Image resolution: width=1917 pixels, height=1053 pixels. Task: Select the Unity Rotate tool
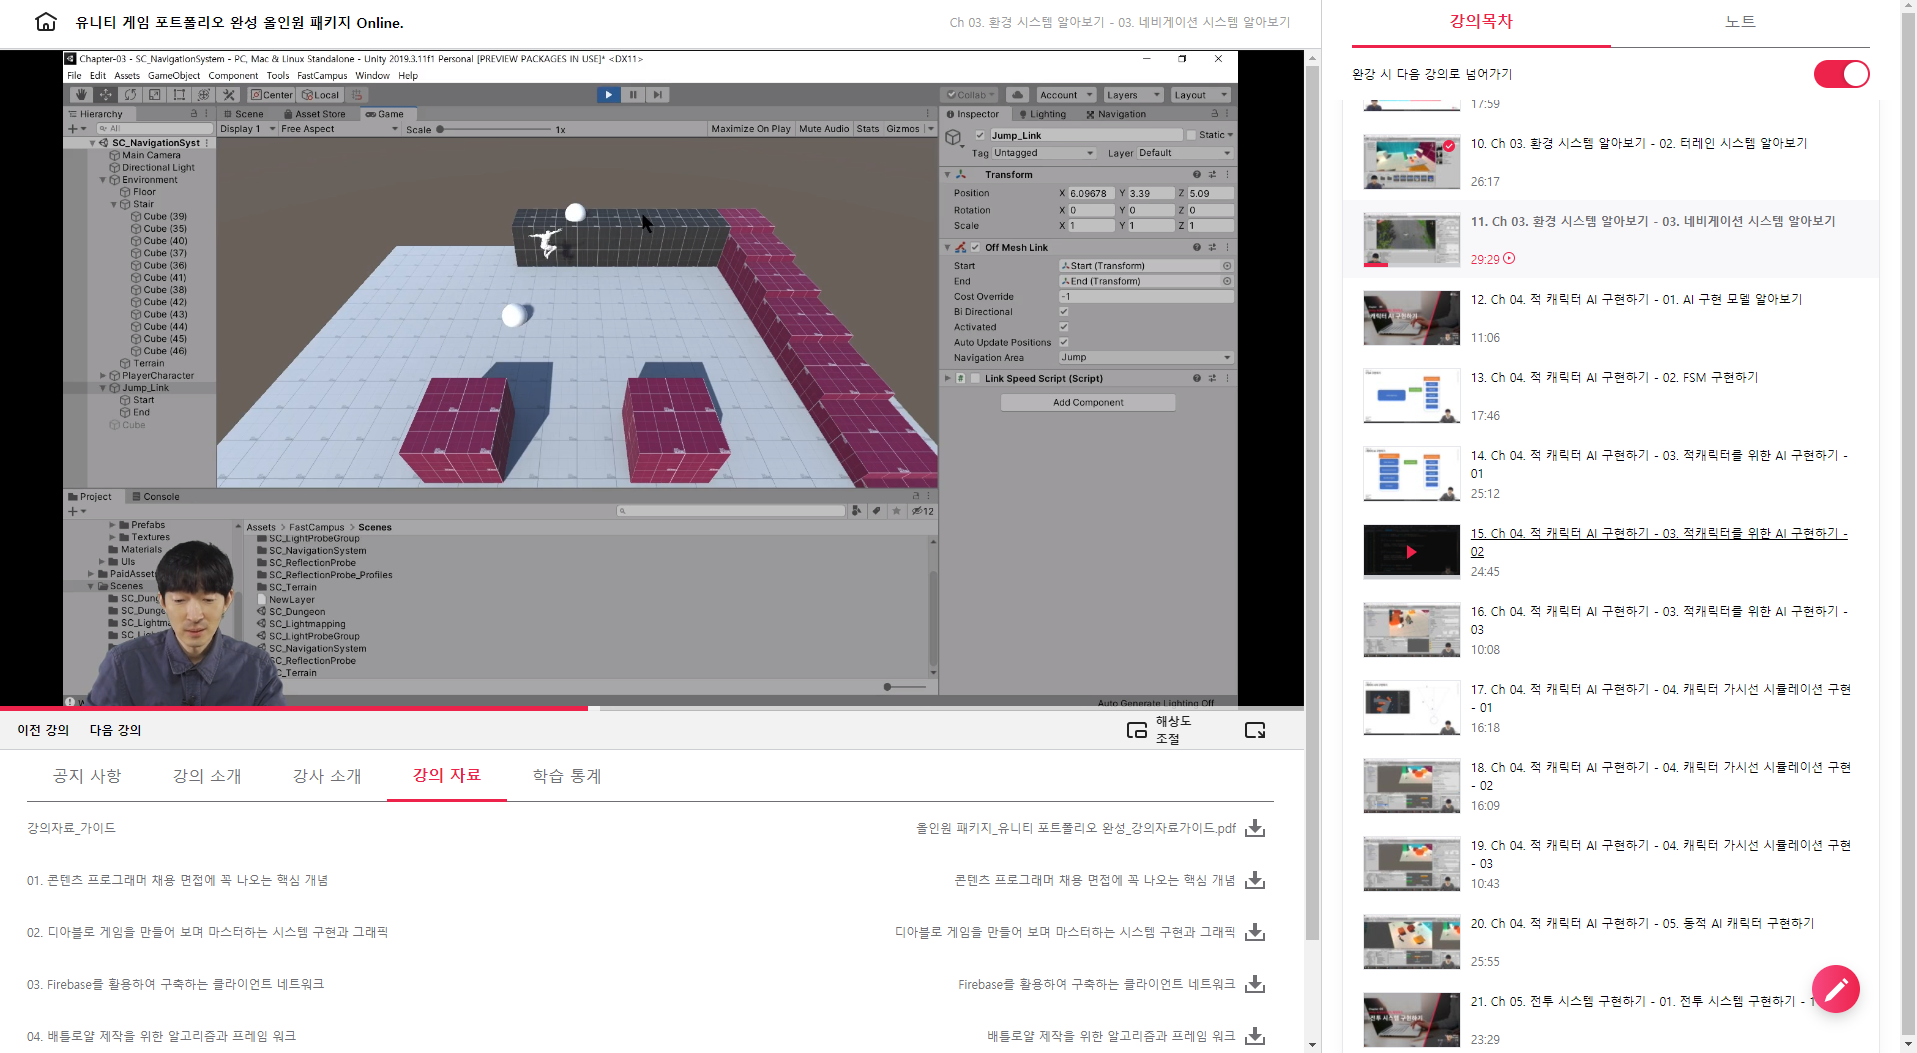pos(130,95)
